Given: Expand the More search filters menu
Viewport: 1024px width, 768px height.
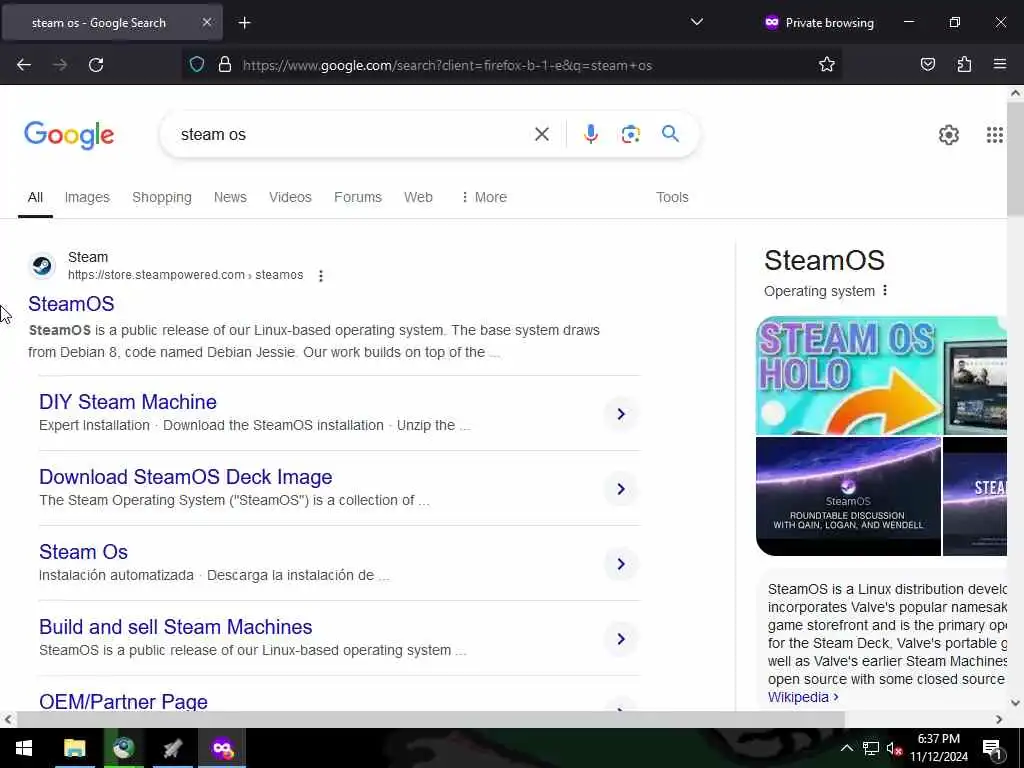Looking at the screenshot, I should click(484, 197).
